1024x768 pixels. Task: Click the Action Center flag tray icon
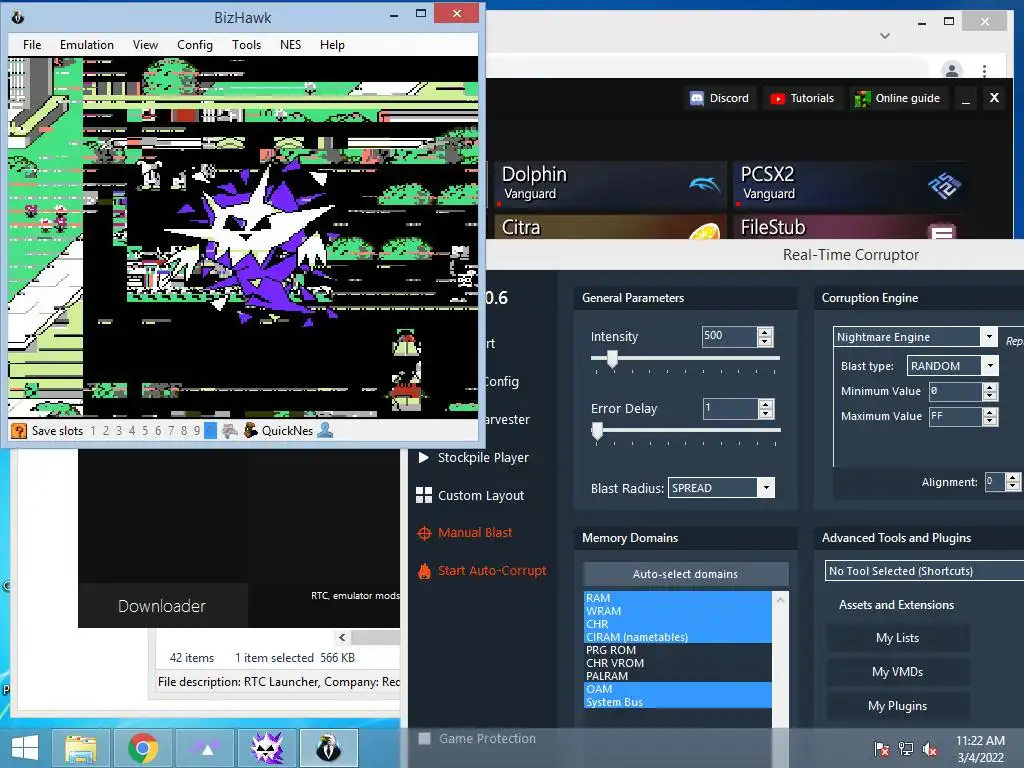[x=882, y=748]
